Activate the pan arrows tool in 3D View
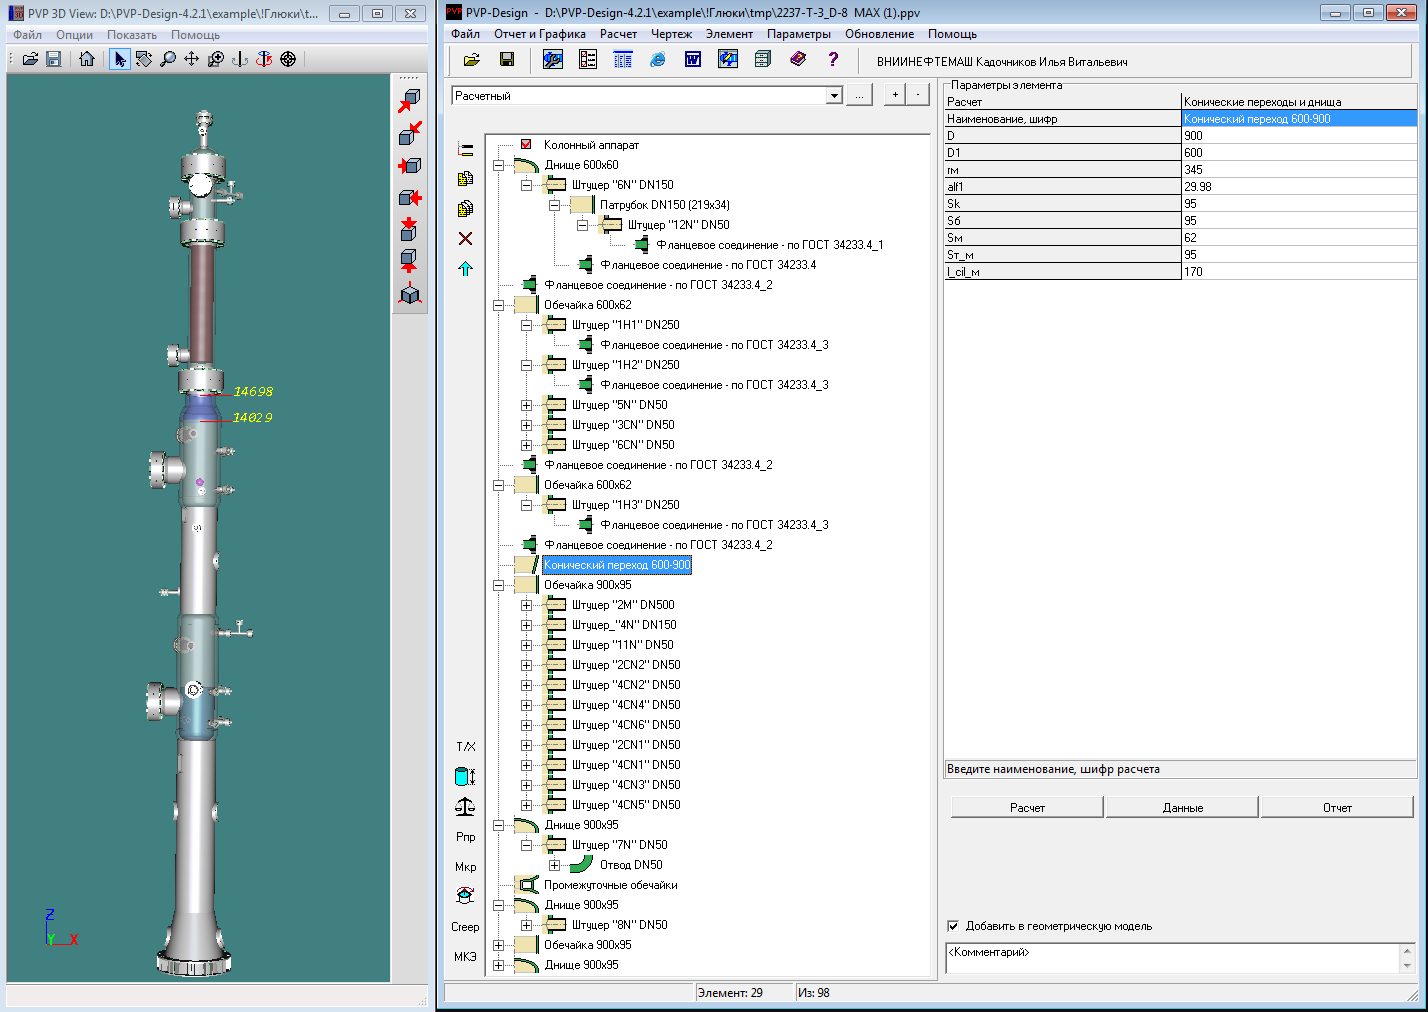Viewport: 1428px width, 1012px height. point(191,59)
